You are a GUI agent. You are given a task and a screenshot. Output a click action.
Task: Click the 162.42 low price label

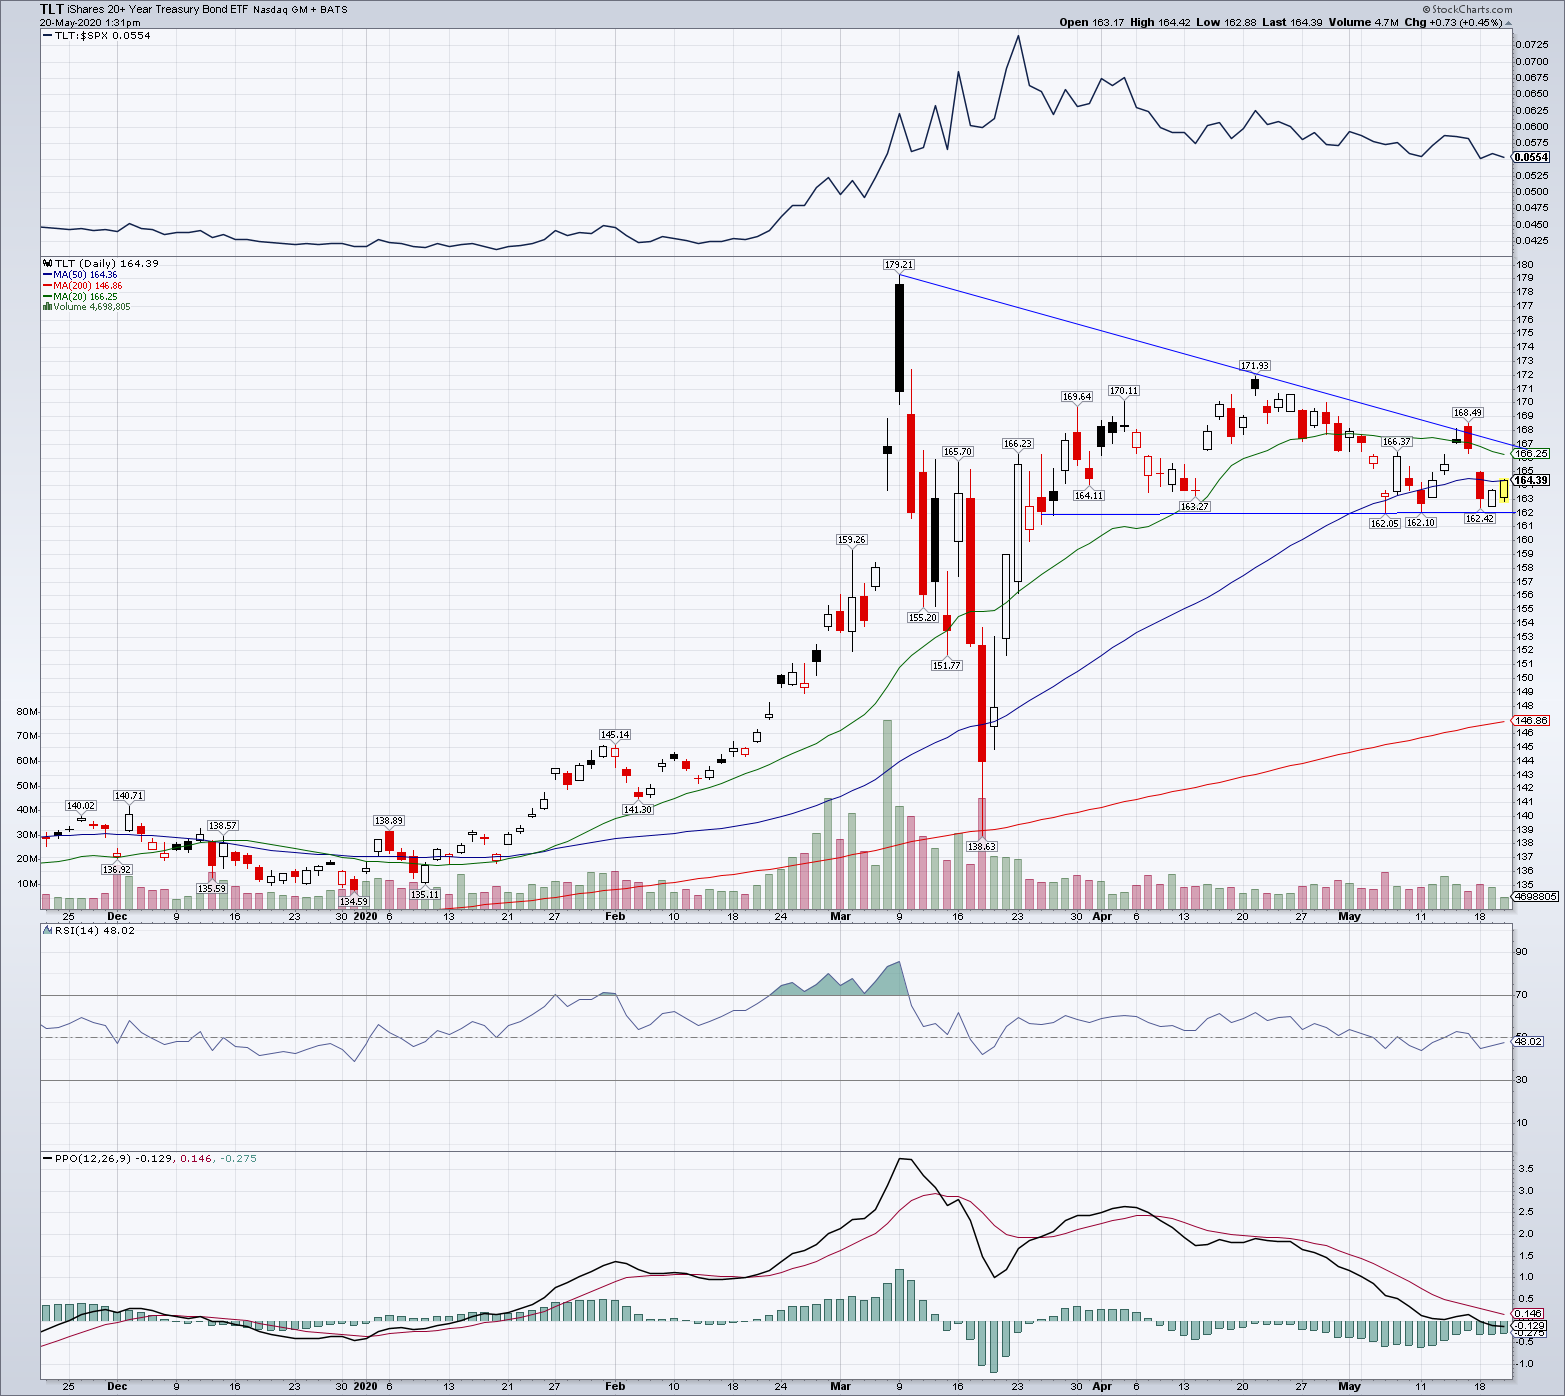tap(1480, 519)
